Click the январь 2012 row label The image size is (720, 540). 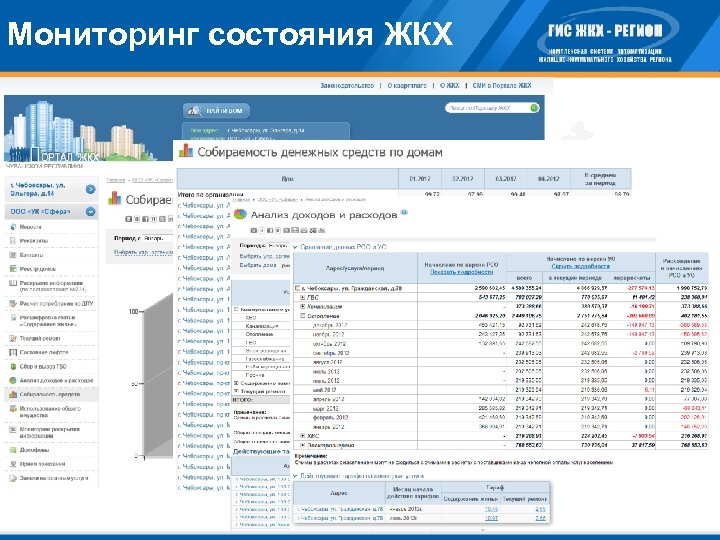[328, 427]
